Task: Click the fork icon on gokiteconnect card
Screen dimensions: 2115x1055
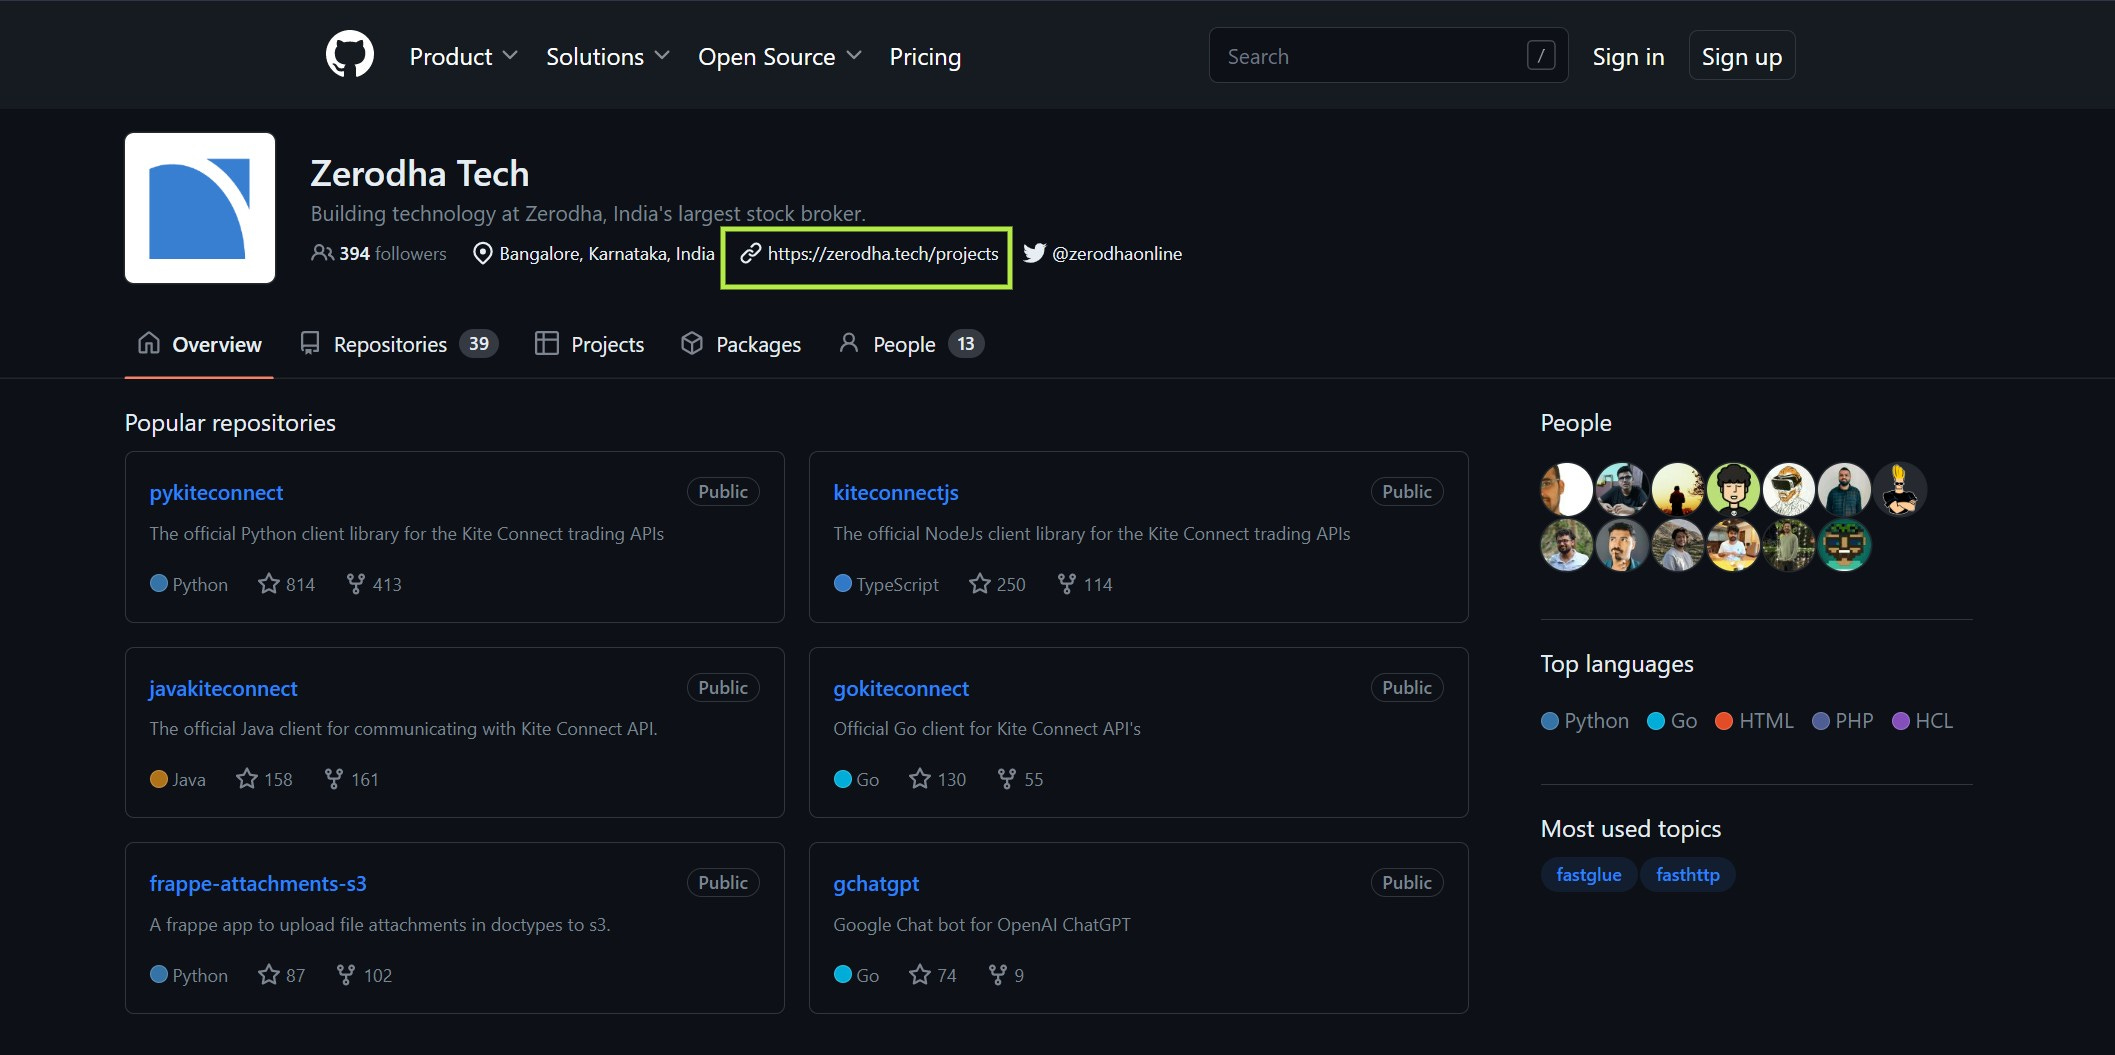Action: point(1007,778)
